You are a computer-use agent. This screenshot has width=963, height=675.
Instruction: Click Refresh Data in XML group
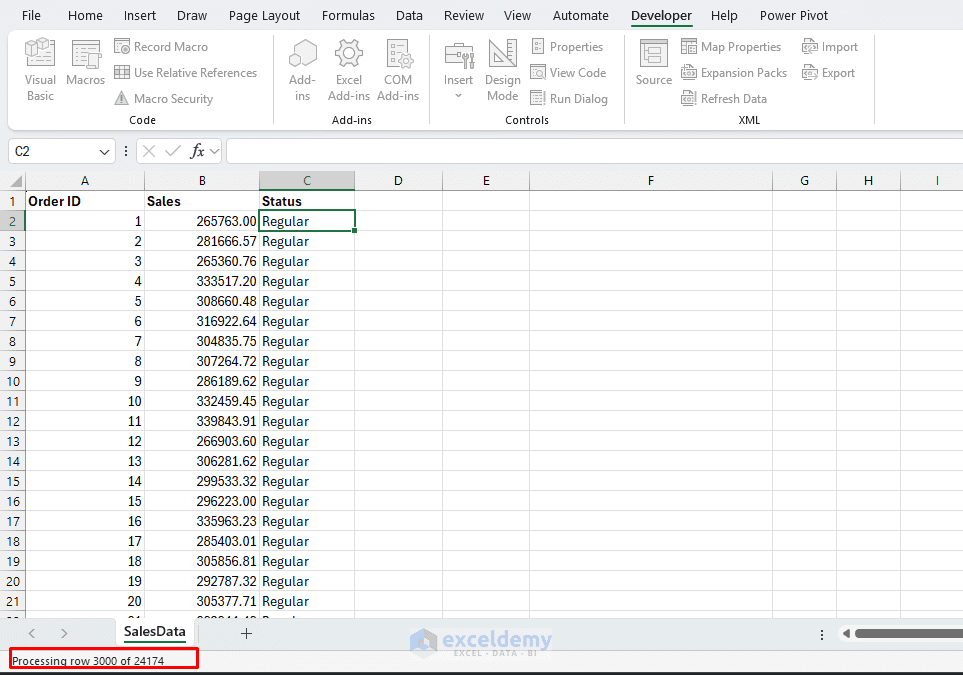click(x=724, y=98)
